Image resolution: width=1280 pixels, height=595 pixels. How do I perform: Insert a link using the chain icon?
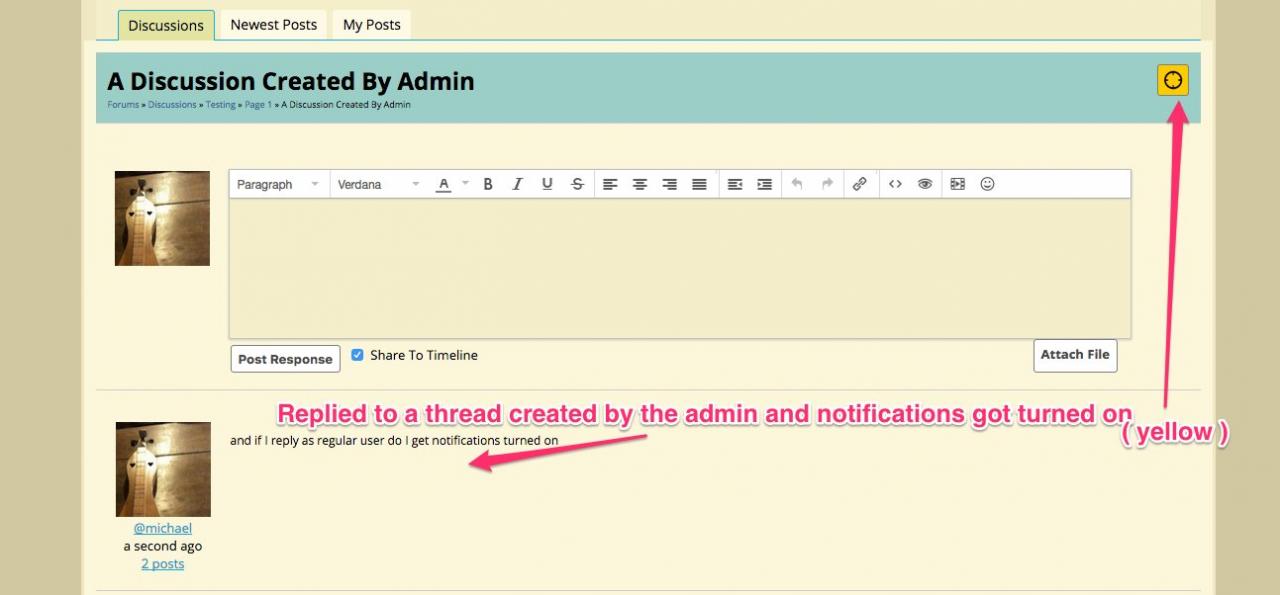point(859,184)
